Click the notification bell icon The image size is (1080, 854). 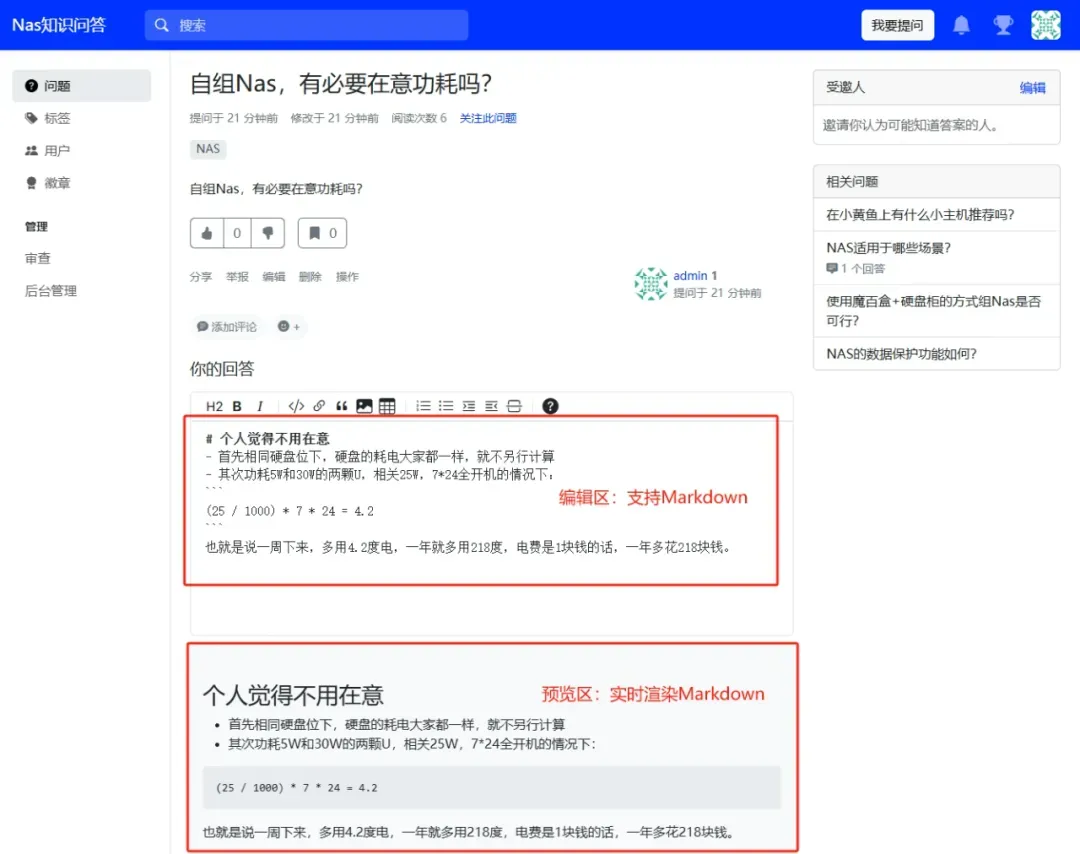961,26
